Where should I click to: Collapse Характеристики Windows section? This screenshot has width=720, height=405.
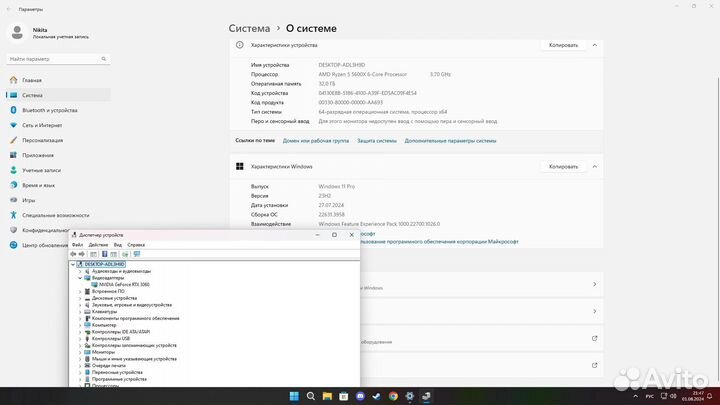595,167
